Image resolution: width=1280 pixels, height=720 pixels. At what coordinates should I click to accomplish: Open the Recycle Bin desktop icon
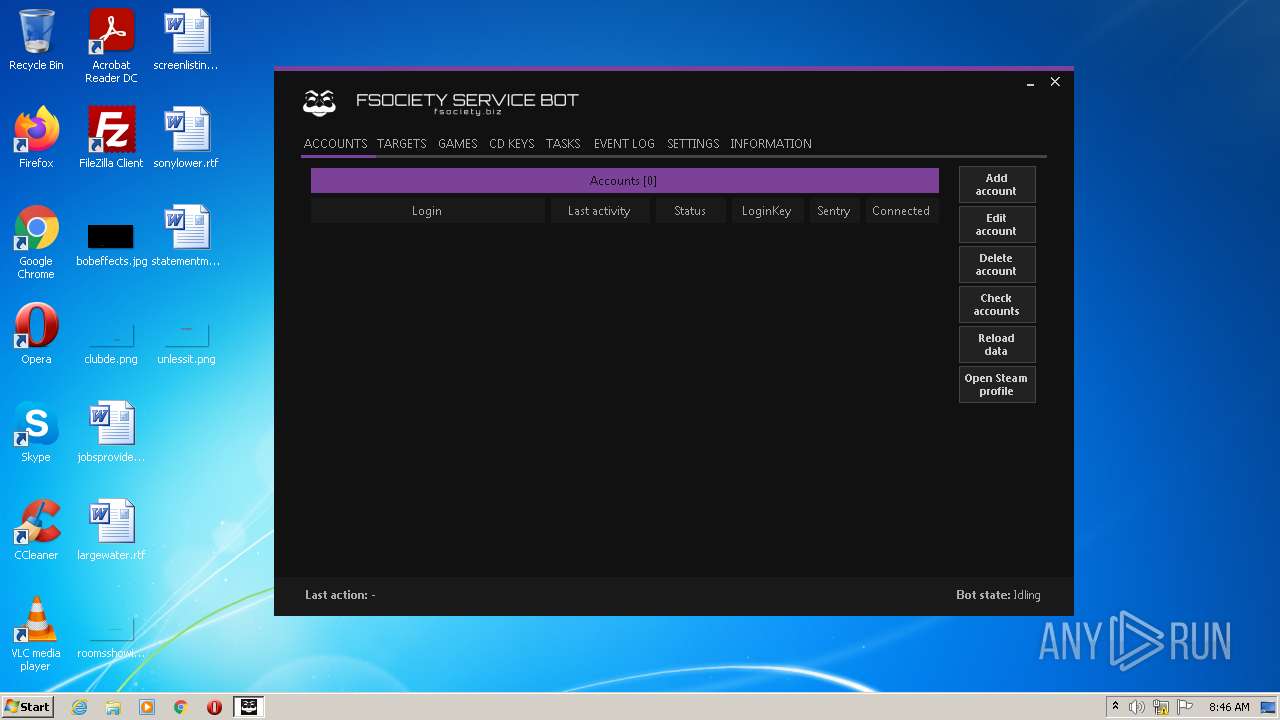click(x=36, y=40)
